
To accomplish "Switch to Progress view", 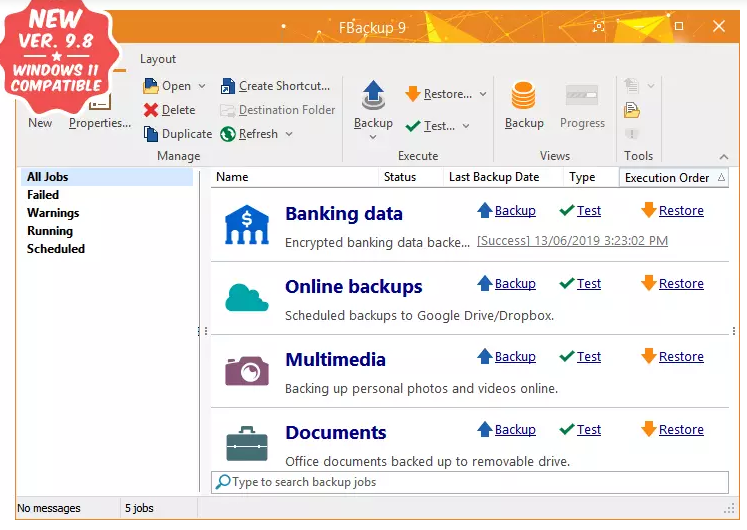I will click(x=582, y=107).
